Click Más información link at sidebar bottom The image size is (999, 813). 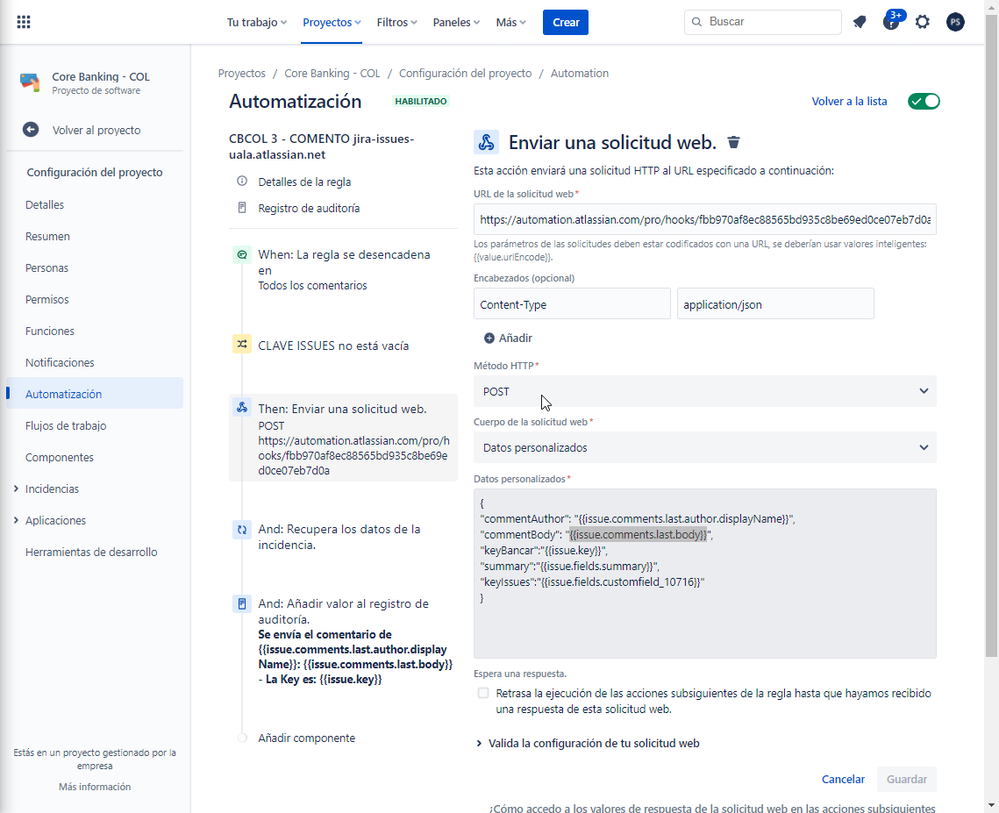click(x=95, y=787)
